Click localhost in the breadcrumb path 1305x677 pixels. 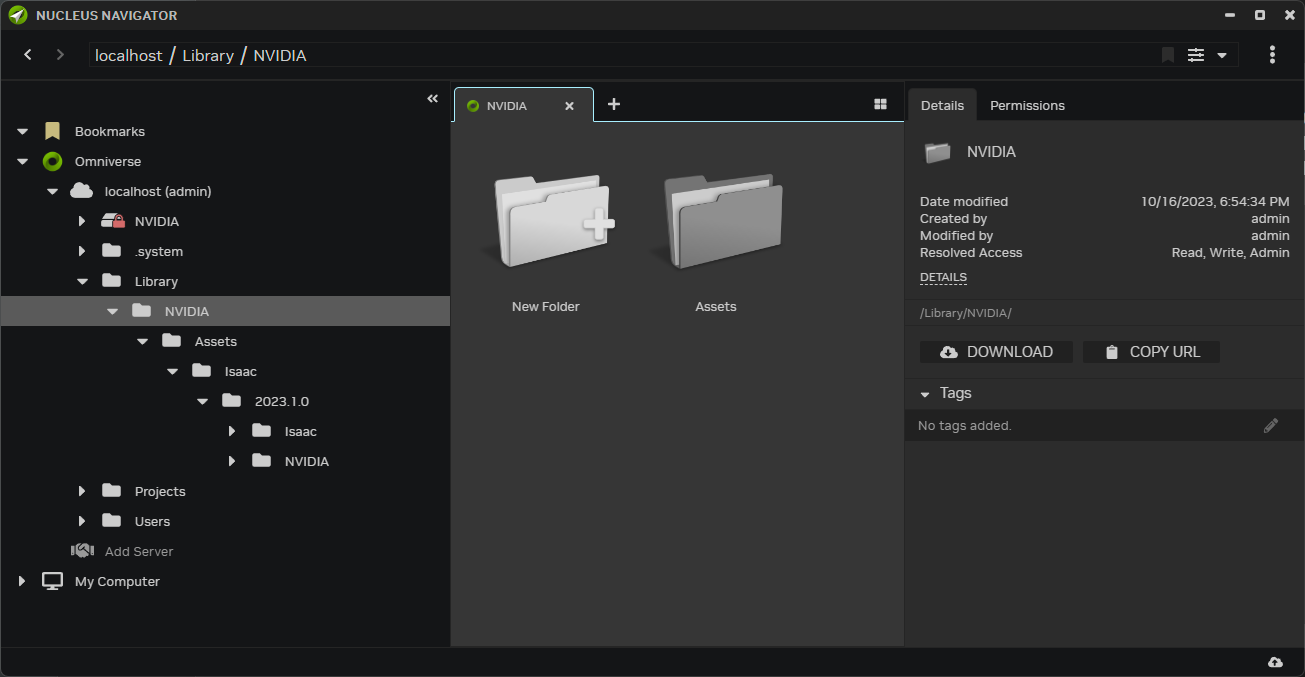[128, 56]
